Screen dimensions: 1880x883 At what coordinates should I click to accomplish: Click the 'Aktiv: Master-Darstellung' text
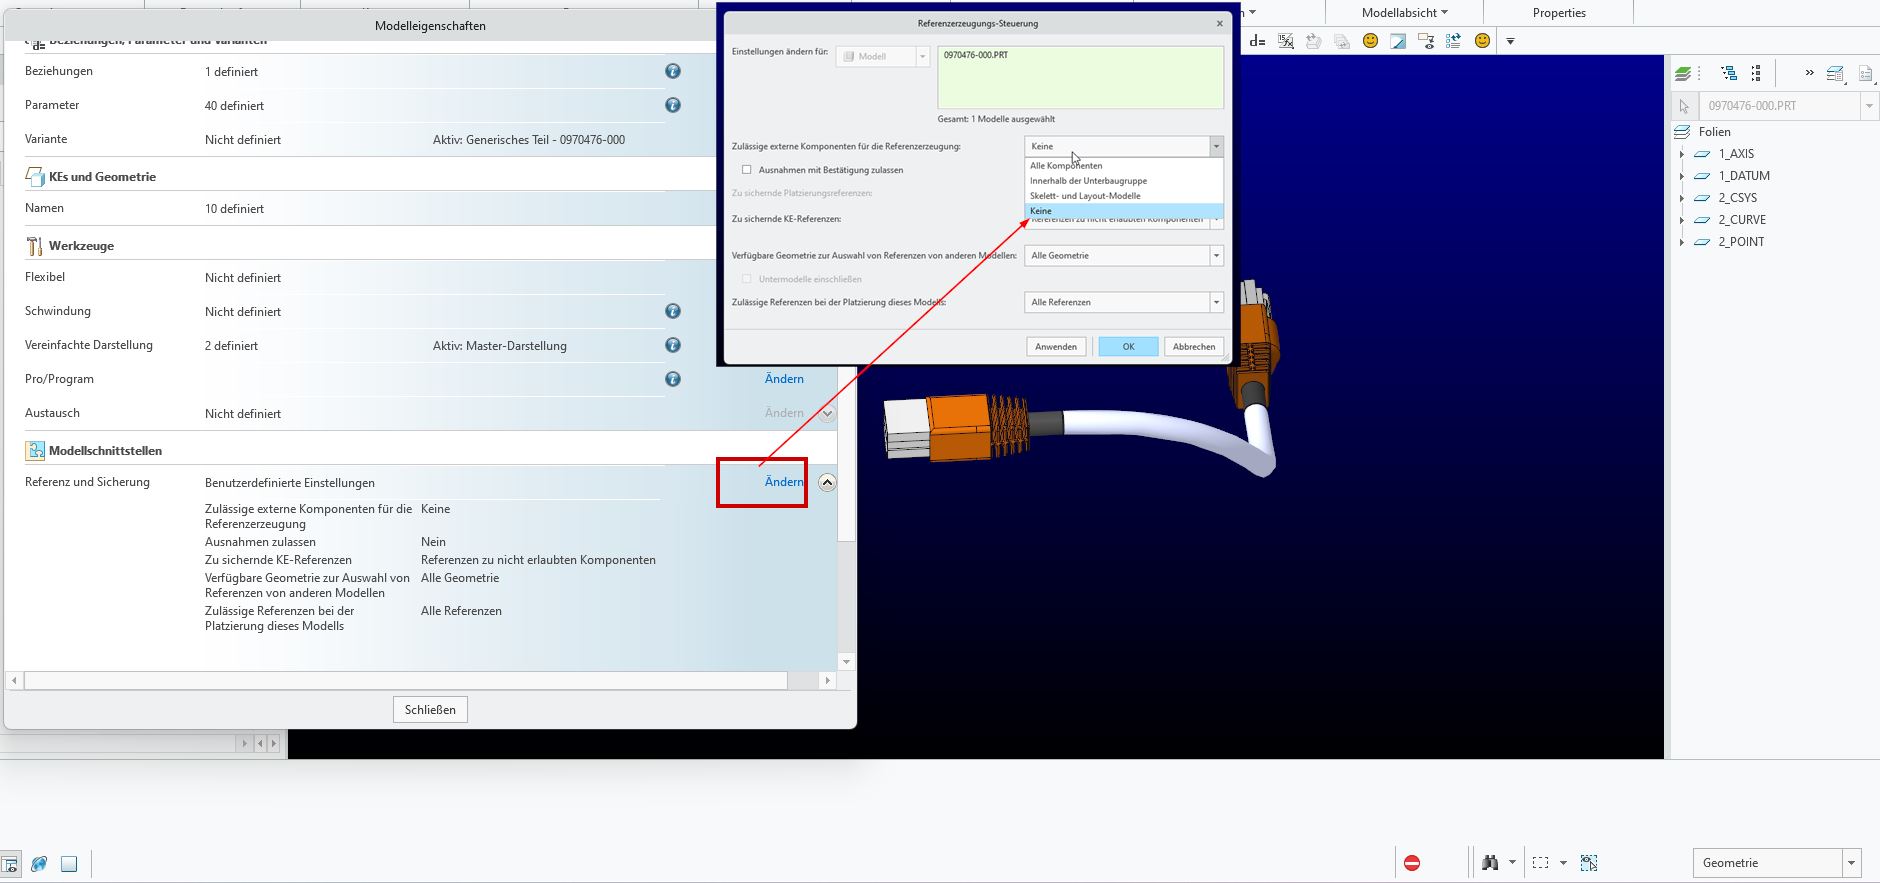tap(499, 346)
